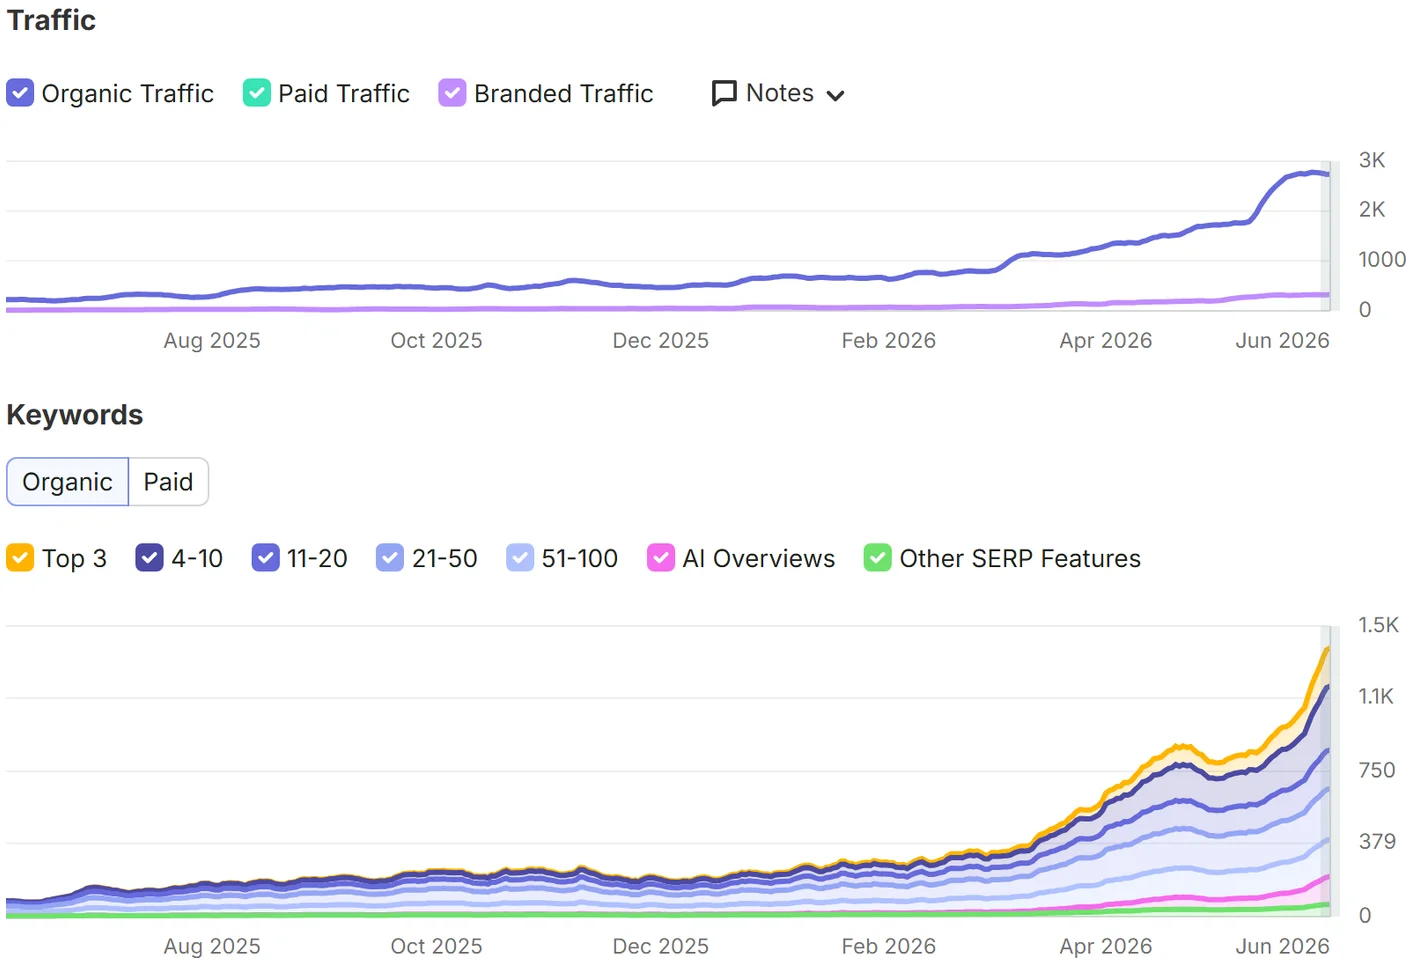This screenshot has width=1412, height=964.
Task: Click the Other SERP Features label
Action: tap(1020, 558)
